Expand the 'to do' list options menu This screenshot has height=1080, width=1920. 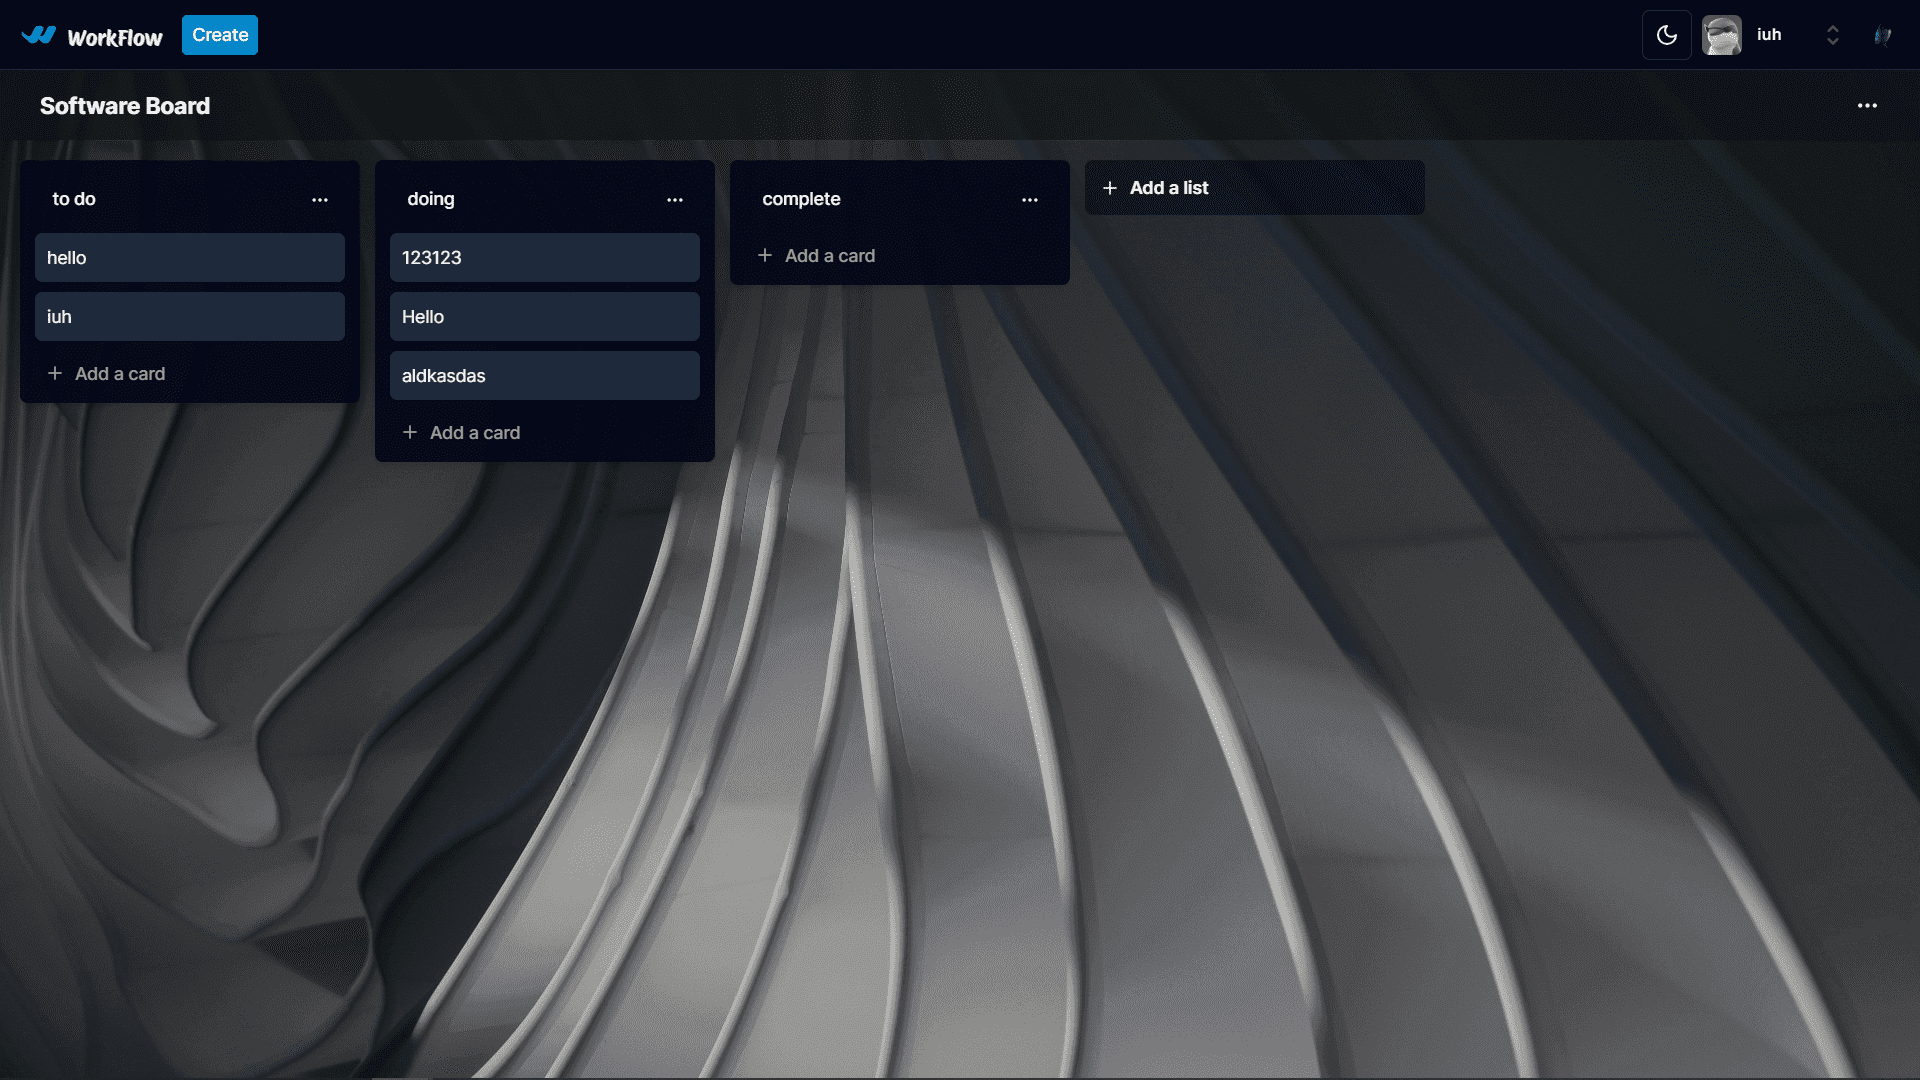pos(319,198)
